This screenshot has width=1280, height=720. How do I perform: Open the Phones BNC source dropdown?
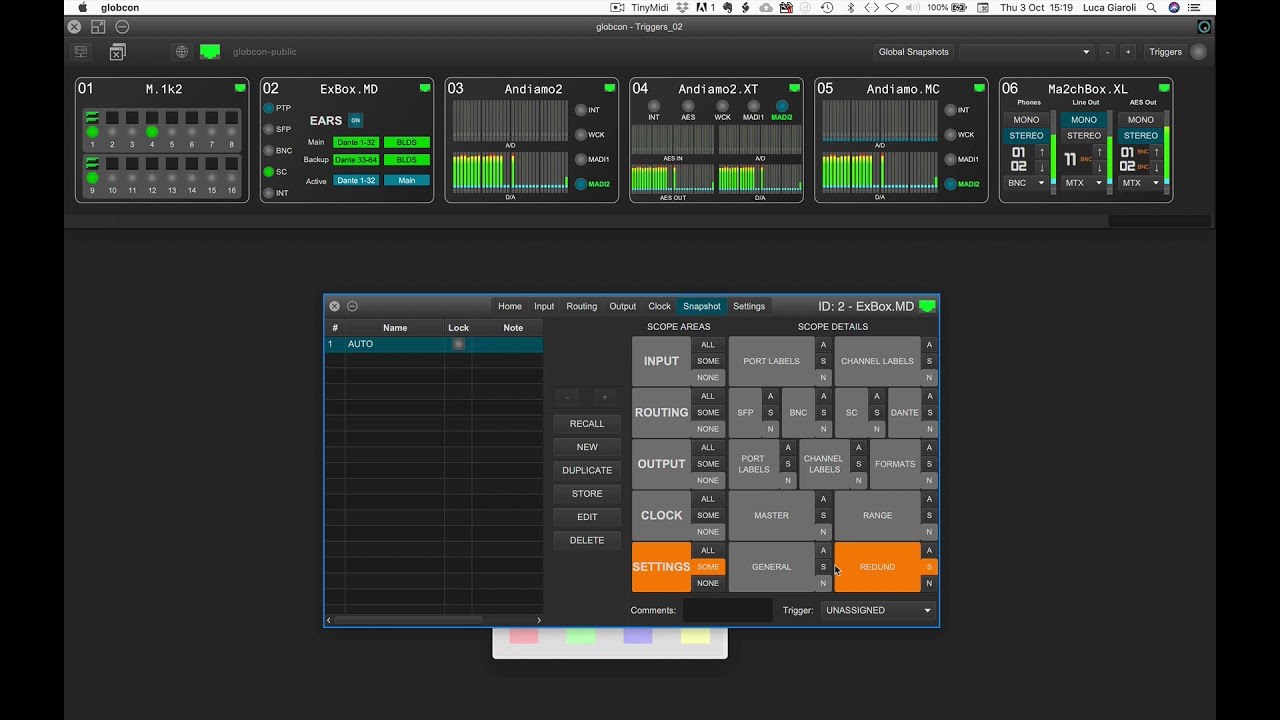tap(1027, 183)
